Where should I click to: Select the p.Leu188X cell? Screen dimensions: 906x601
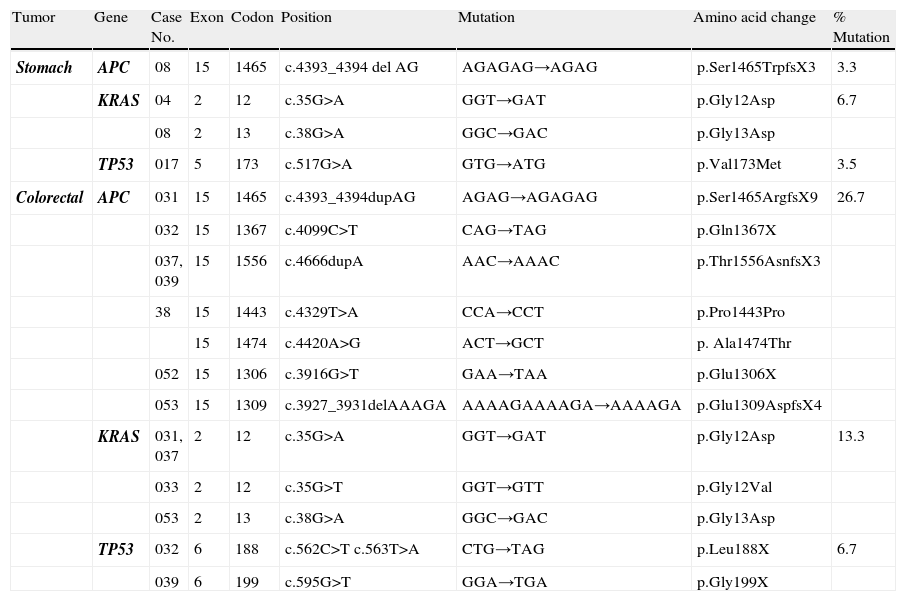pos(733,550)
